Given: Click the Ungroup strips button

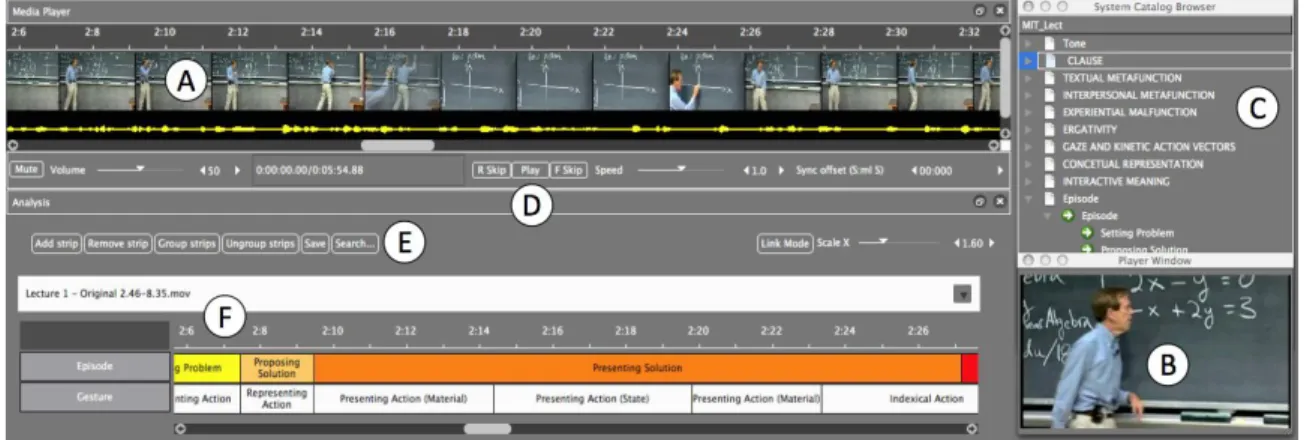Looking at the screenshot, I should (x=260, y=243).
